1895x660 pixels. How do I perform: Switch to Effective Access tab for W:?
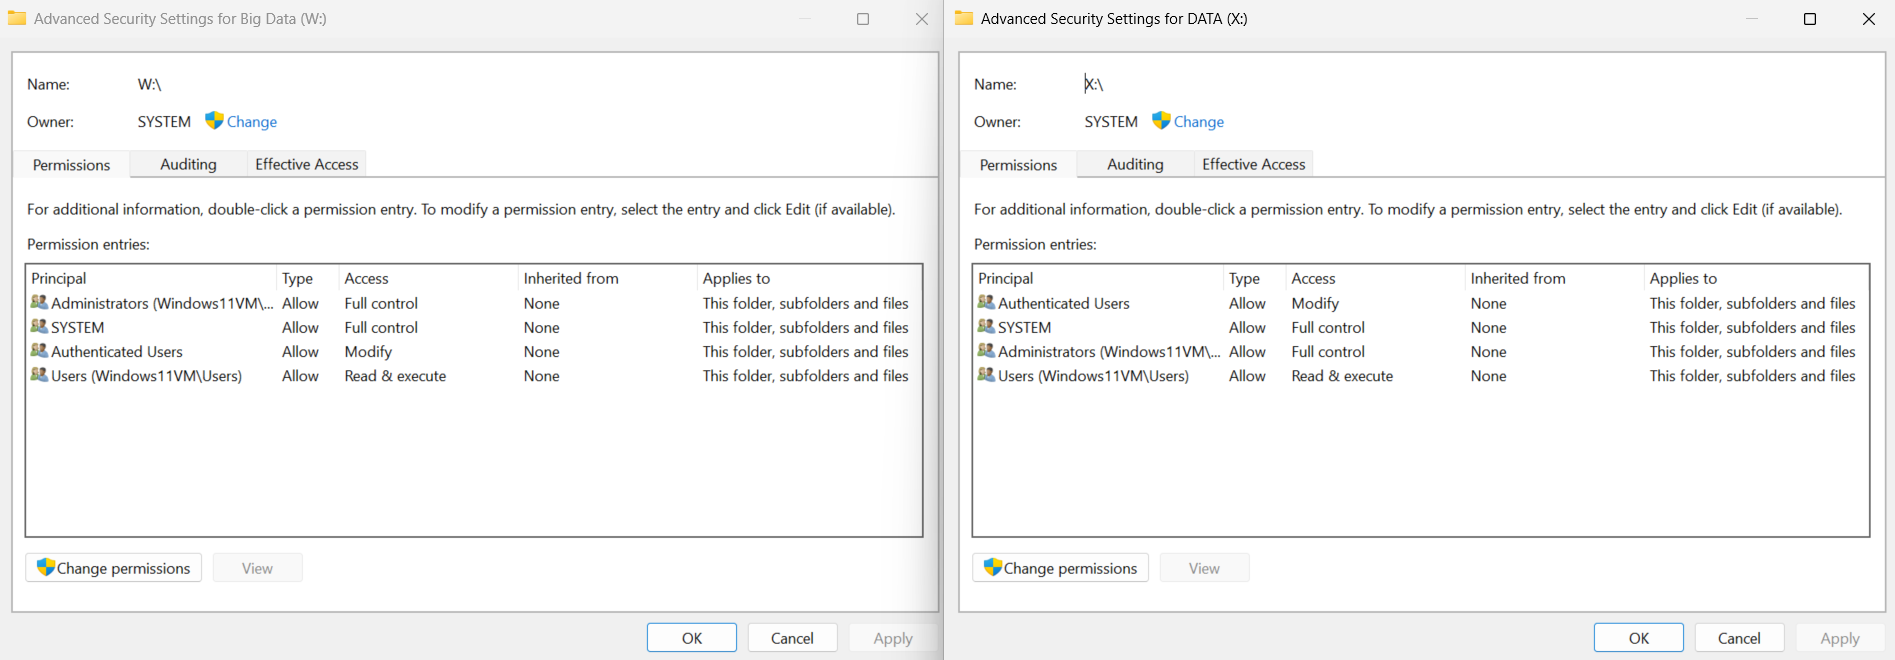coord(306,164)
